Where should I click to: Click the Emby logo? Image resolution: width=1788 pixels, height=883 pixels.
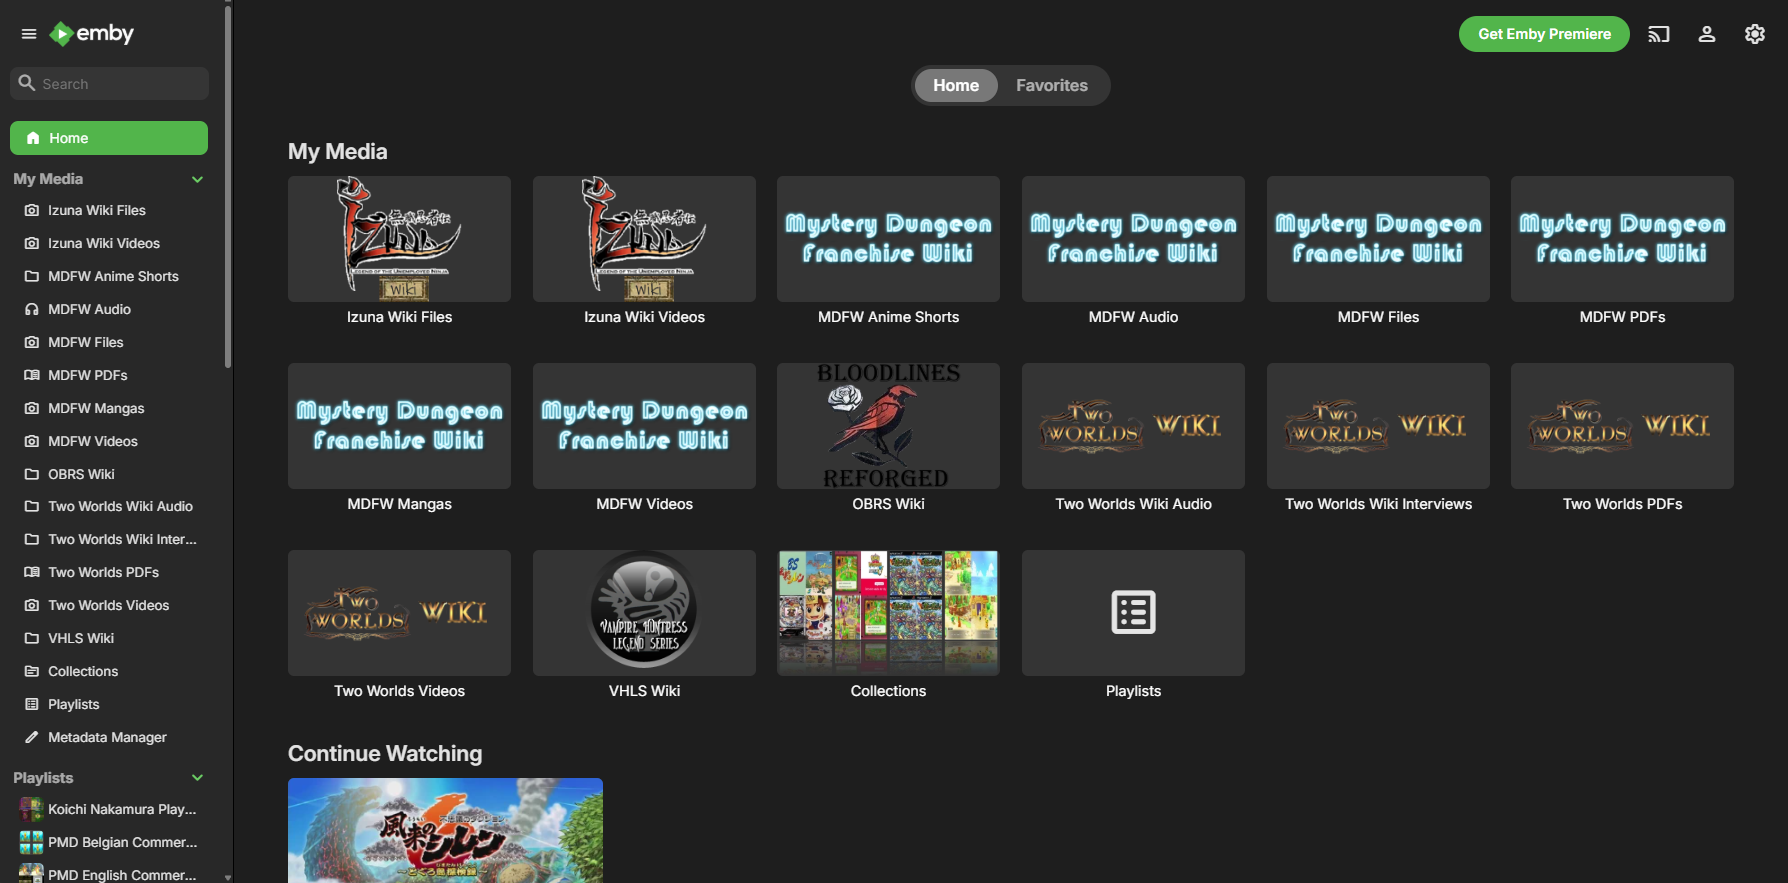coord(92,34)
